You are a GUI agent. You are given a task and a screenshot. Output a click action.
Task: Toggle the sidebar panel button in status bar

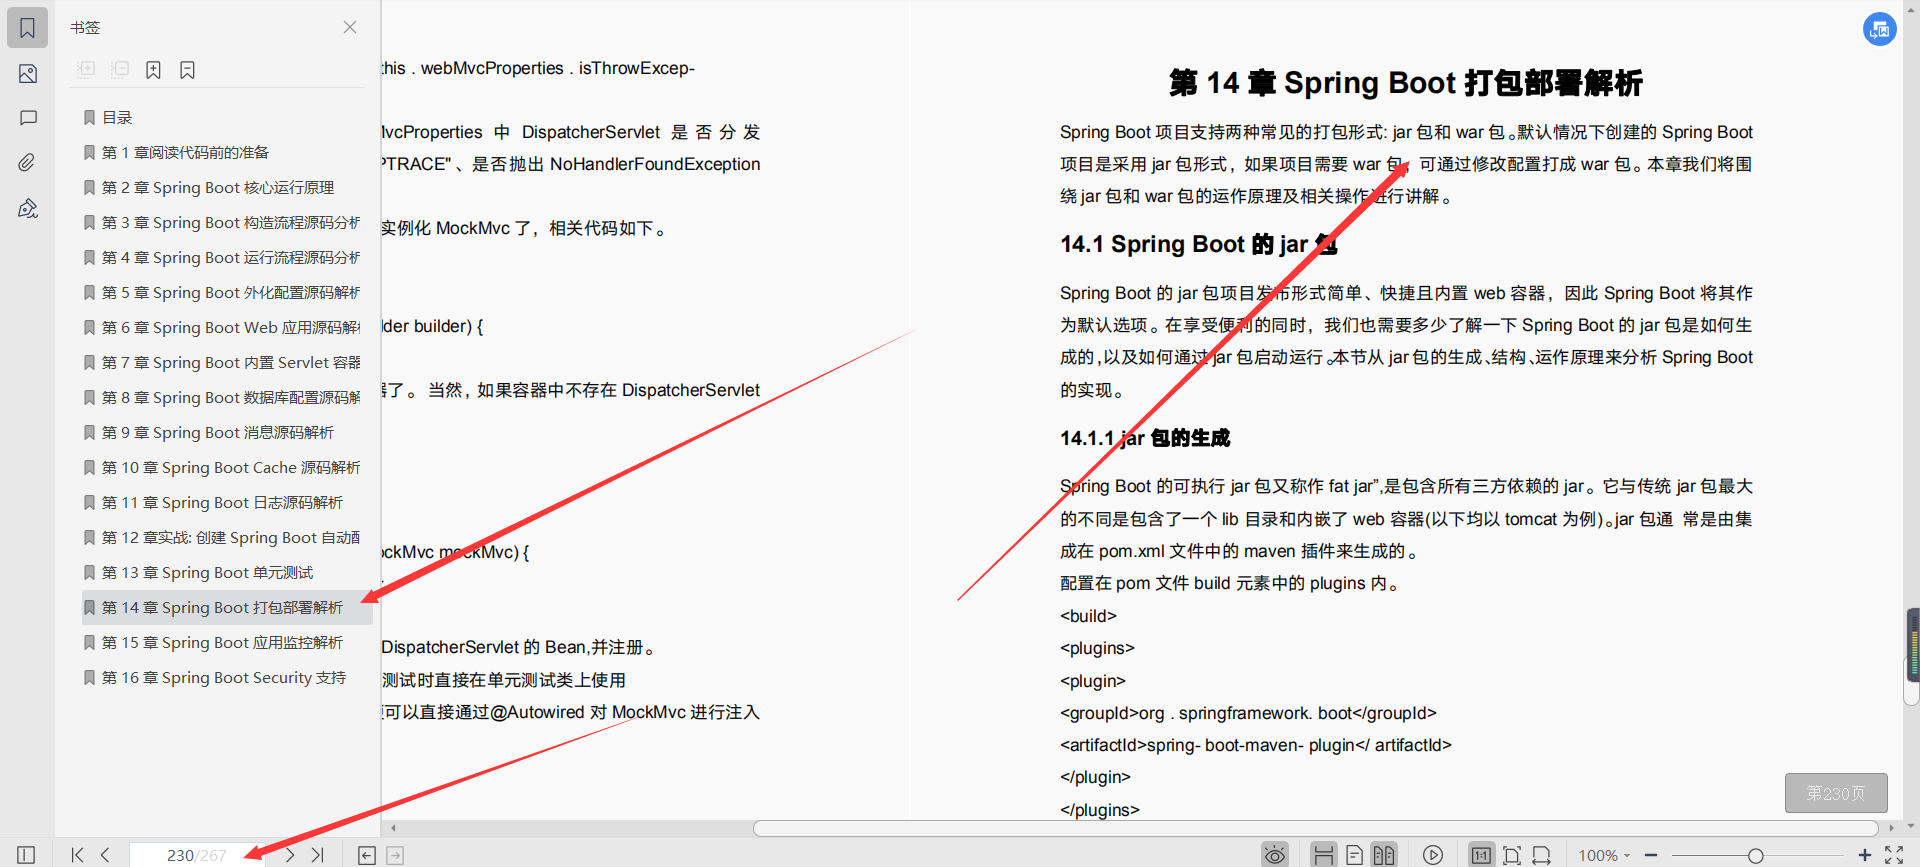tap(26, 855)
